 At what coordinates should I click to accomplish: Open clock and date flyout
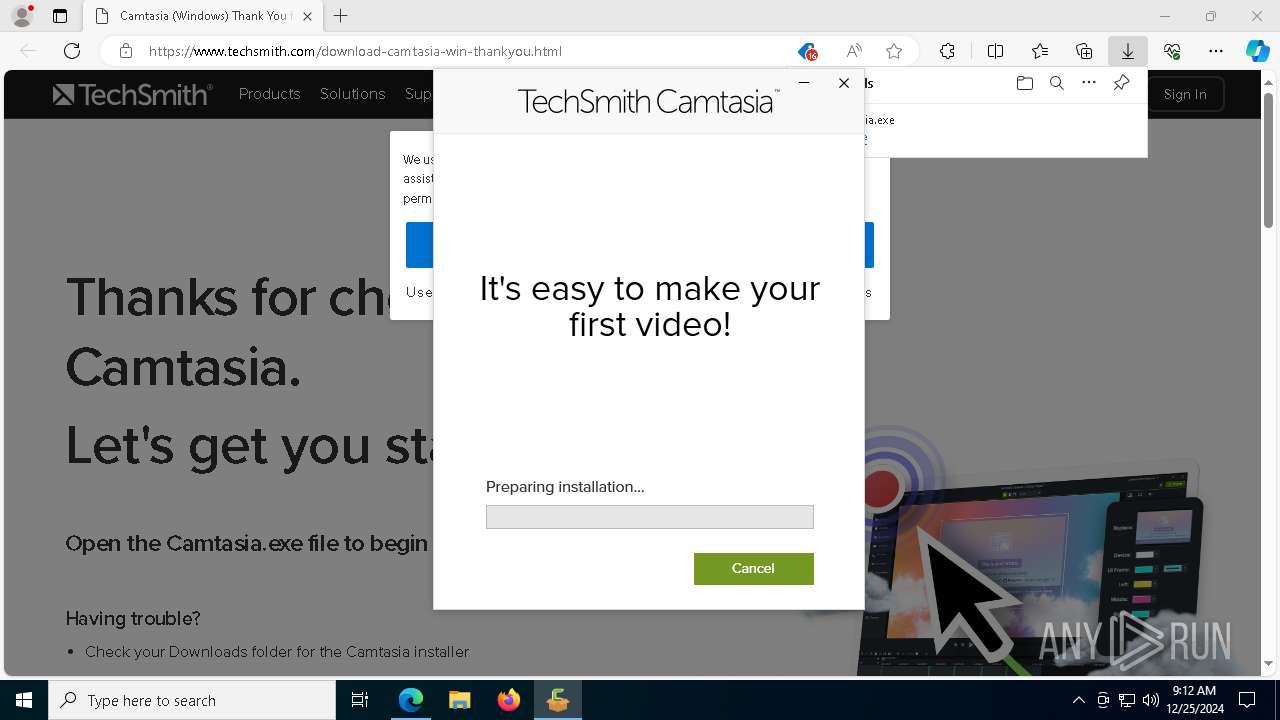pyautogui.click(x=1194, y=700)
